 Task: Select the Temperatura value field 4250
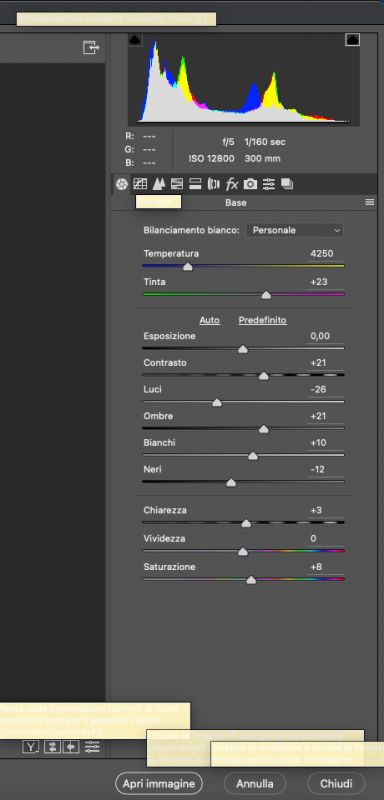[x=325, y=254]
